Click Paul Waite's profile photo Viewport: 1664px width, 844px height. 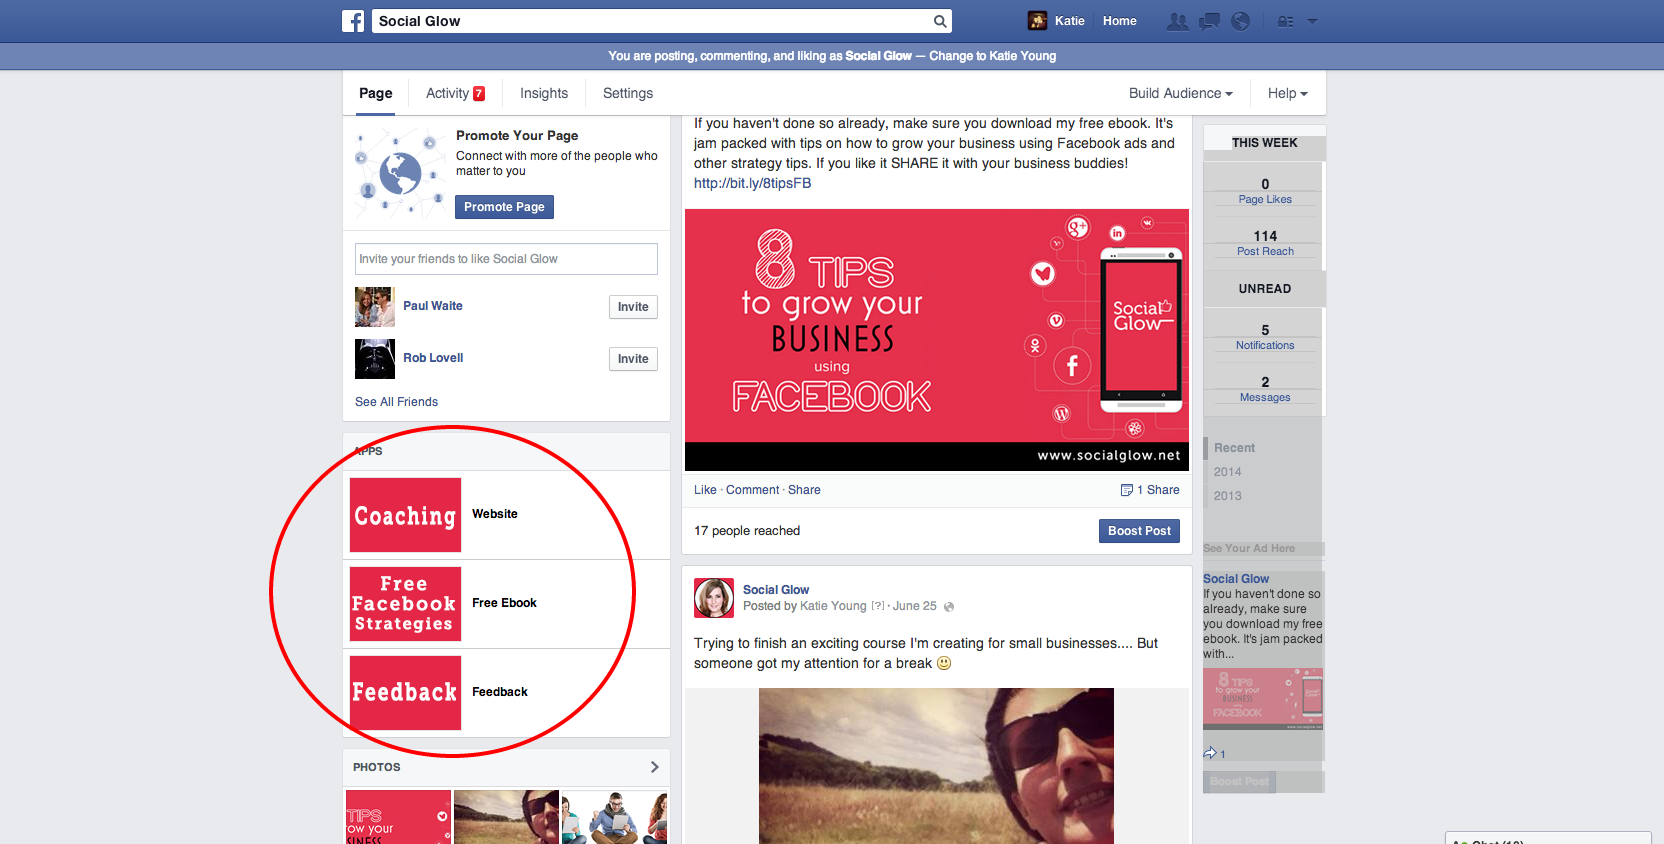375,307
